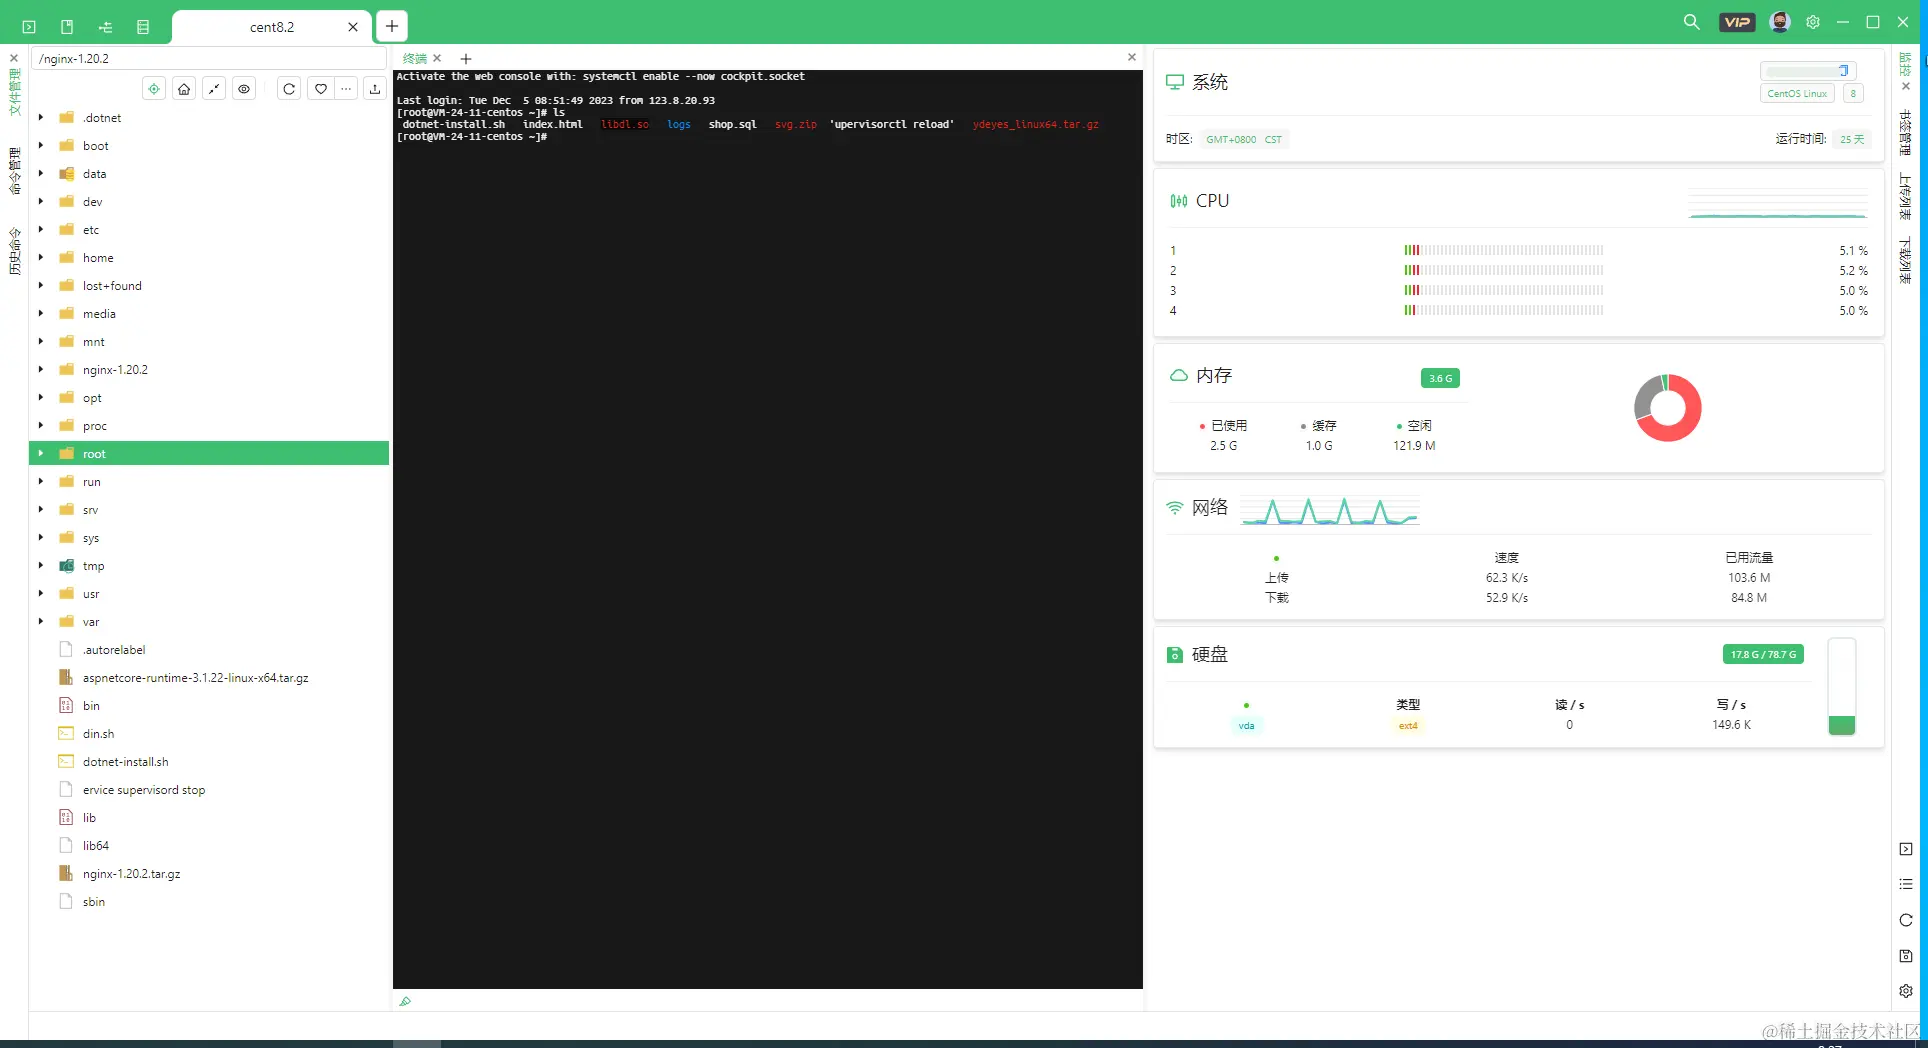Open more options ellipsis in file toolbar
Screen dimensions: 1928x1048
coord(346,89)
